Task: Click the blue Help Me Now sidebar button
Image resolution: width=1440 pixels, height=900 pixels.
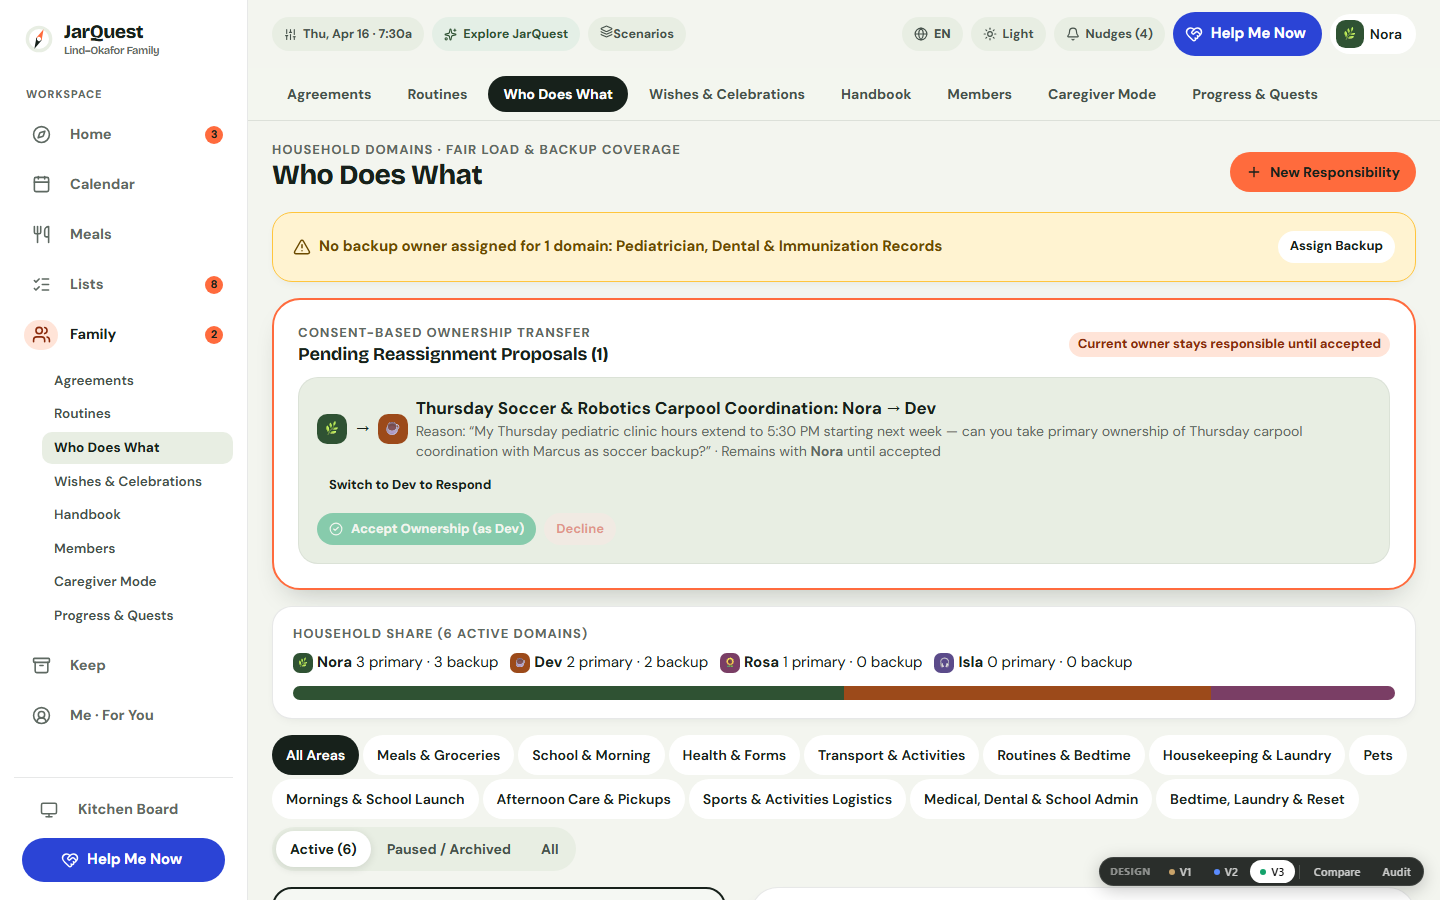Action: [123, 860]
